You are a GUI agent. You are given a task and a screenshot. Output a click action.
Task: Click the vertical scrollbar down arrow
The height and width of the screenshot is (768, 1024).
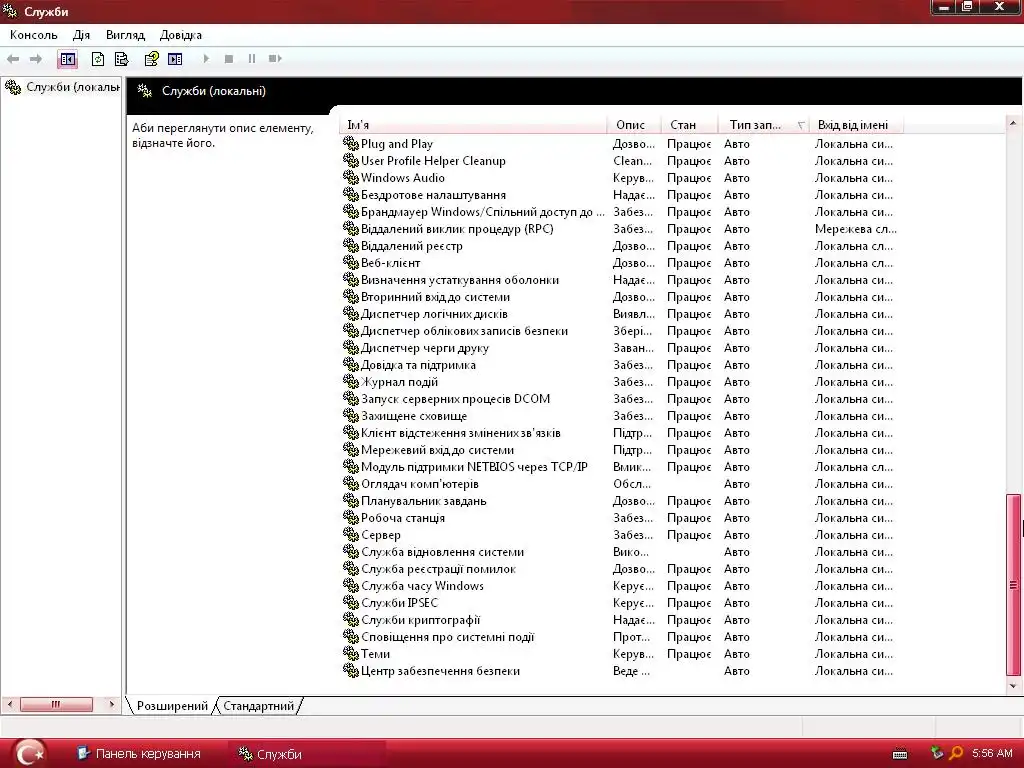pos(1013,686)
